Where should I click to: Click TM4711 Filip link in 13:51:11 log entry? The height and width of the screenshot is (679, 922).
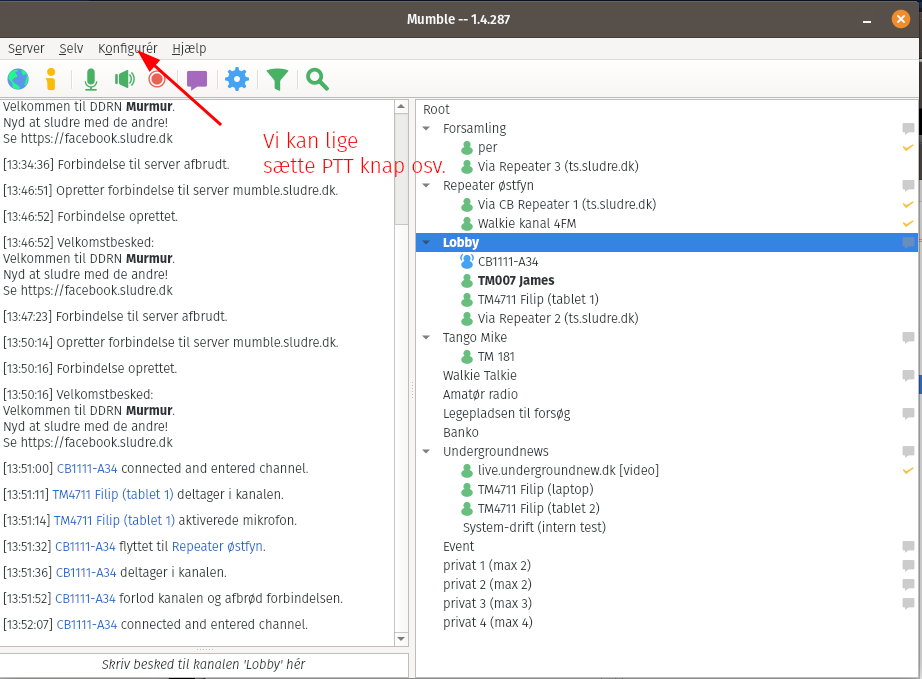tap(113, 494)
